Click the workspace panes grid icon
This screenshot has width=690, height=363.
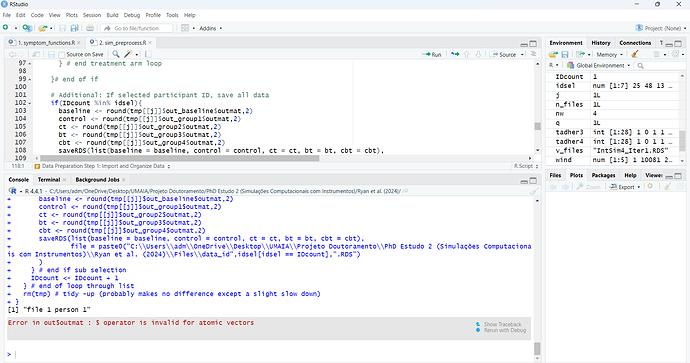185,28
